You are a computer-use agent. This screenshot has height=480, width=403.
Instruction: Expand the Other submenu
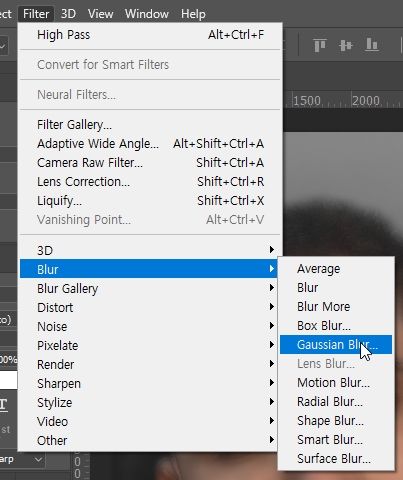(x=148, y=440)
